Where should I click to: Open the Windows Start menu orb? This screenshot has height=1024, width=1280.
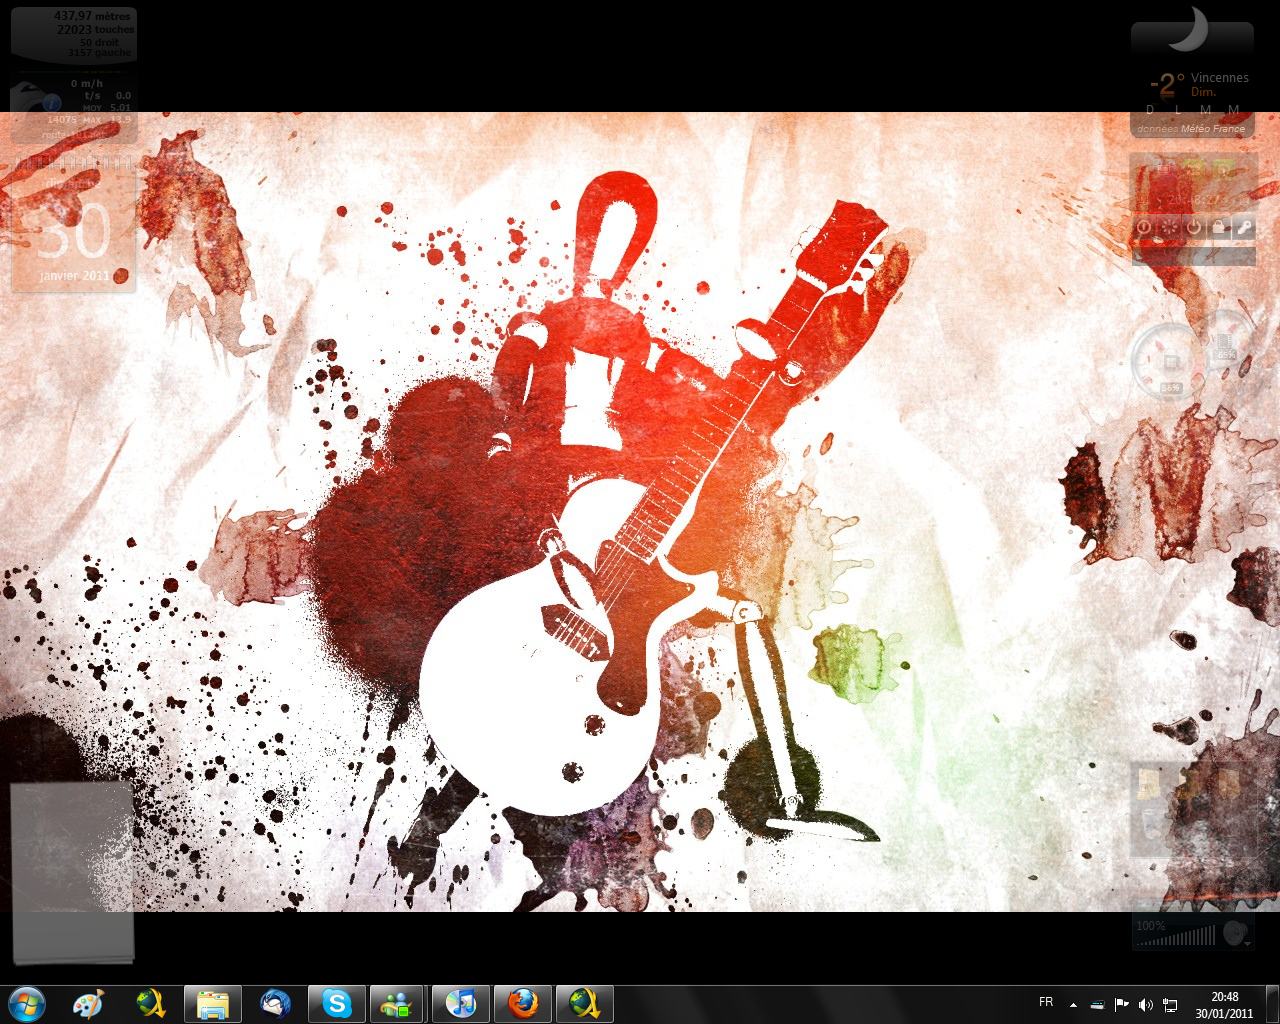(26, 1004)
